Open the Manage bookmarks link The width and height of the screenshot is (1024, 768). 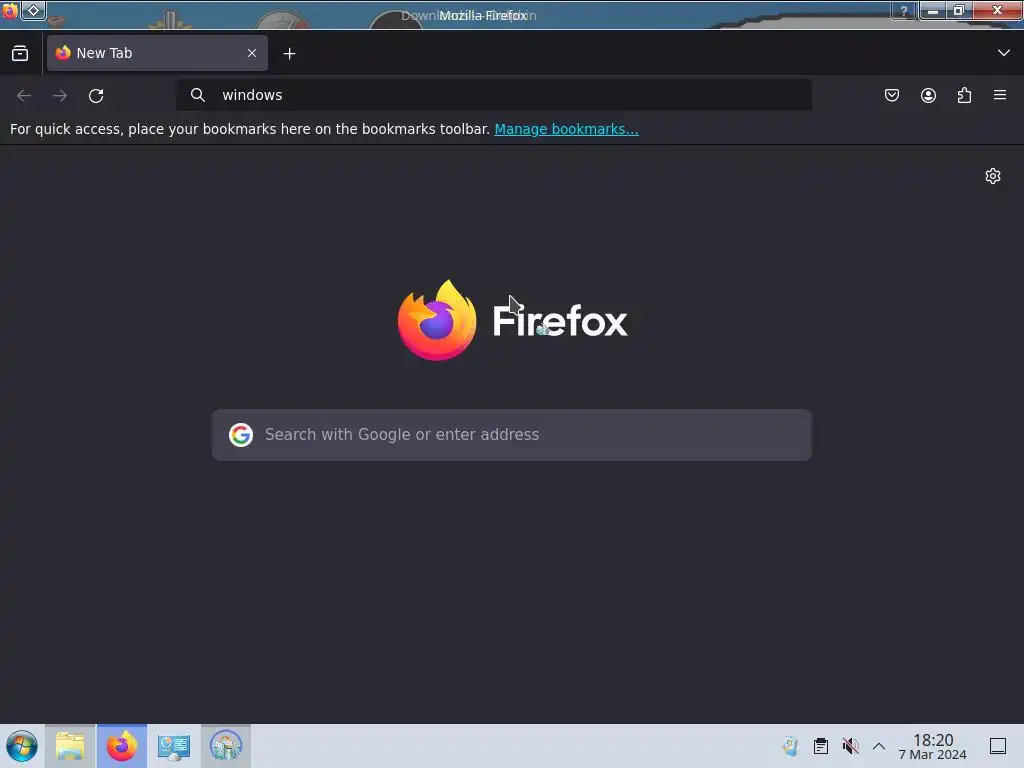(x=566, y=129)
